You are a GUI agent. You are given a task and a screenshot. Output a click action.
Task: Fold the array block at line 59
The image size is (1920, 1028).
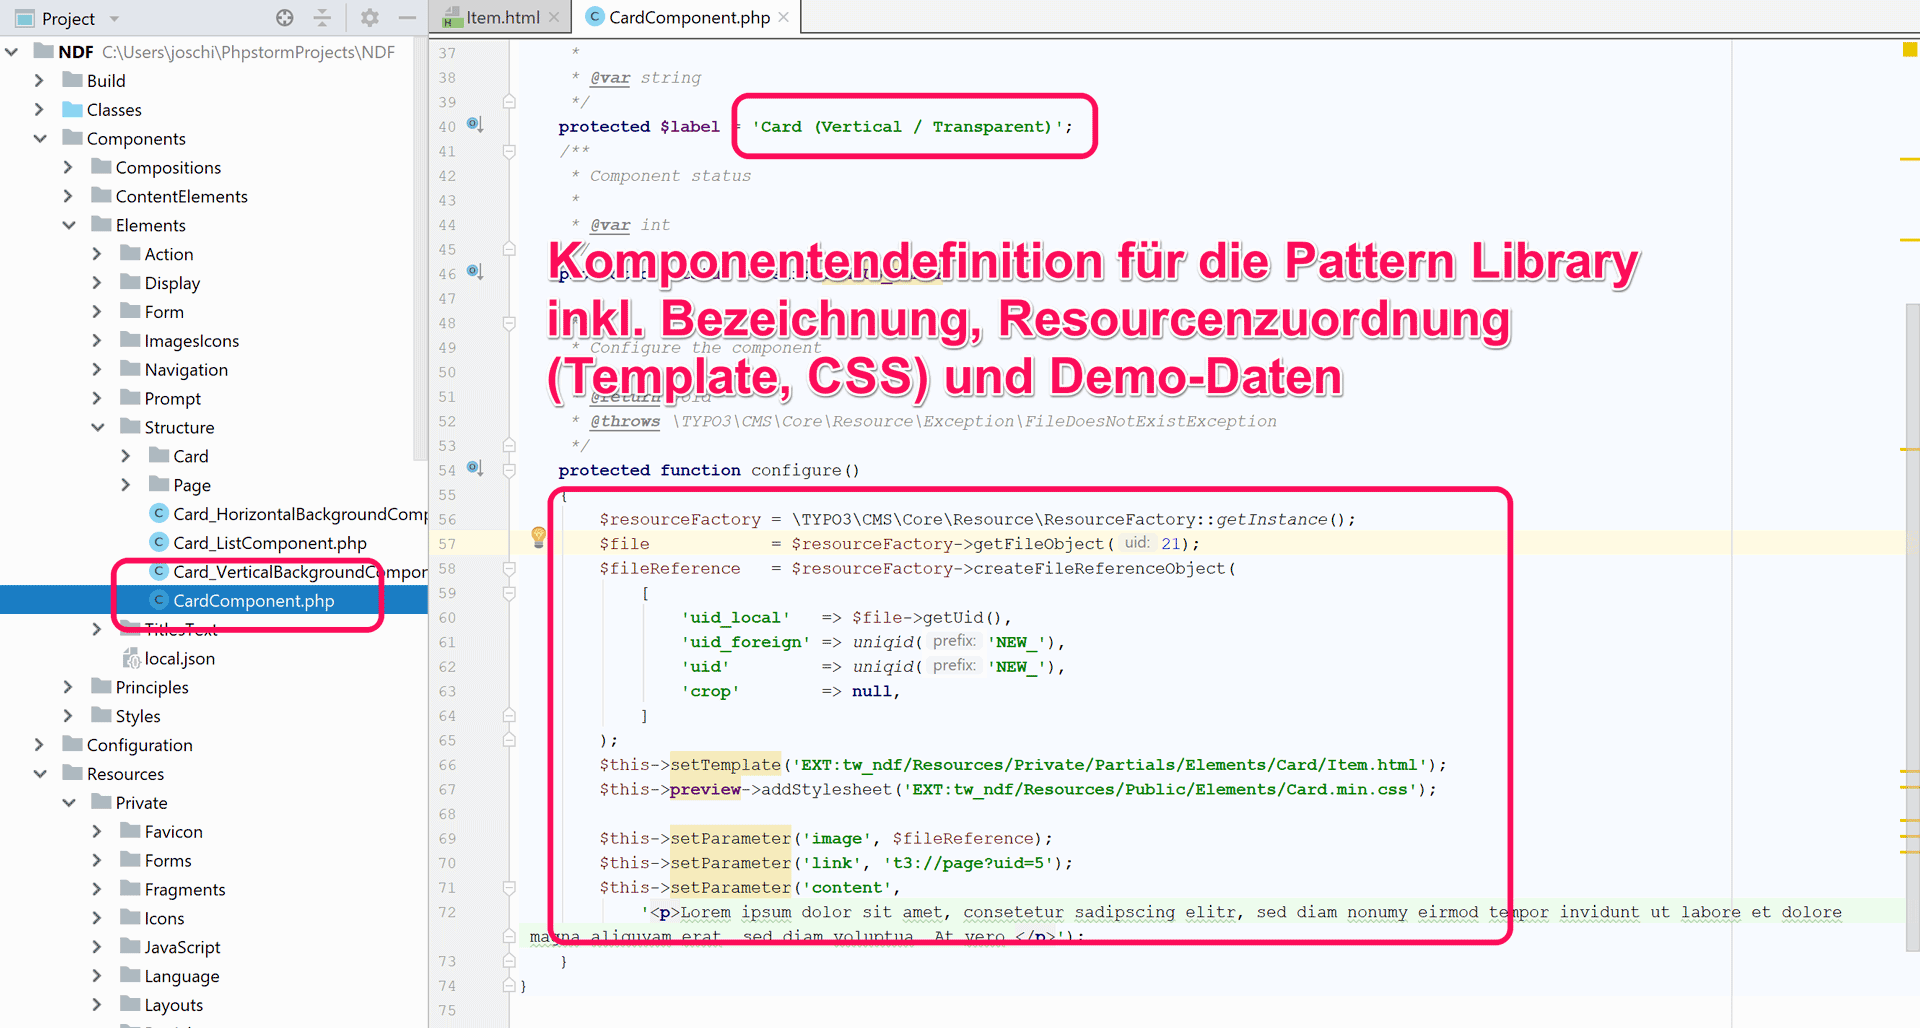(509, 592)
